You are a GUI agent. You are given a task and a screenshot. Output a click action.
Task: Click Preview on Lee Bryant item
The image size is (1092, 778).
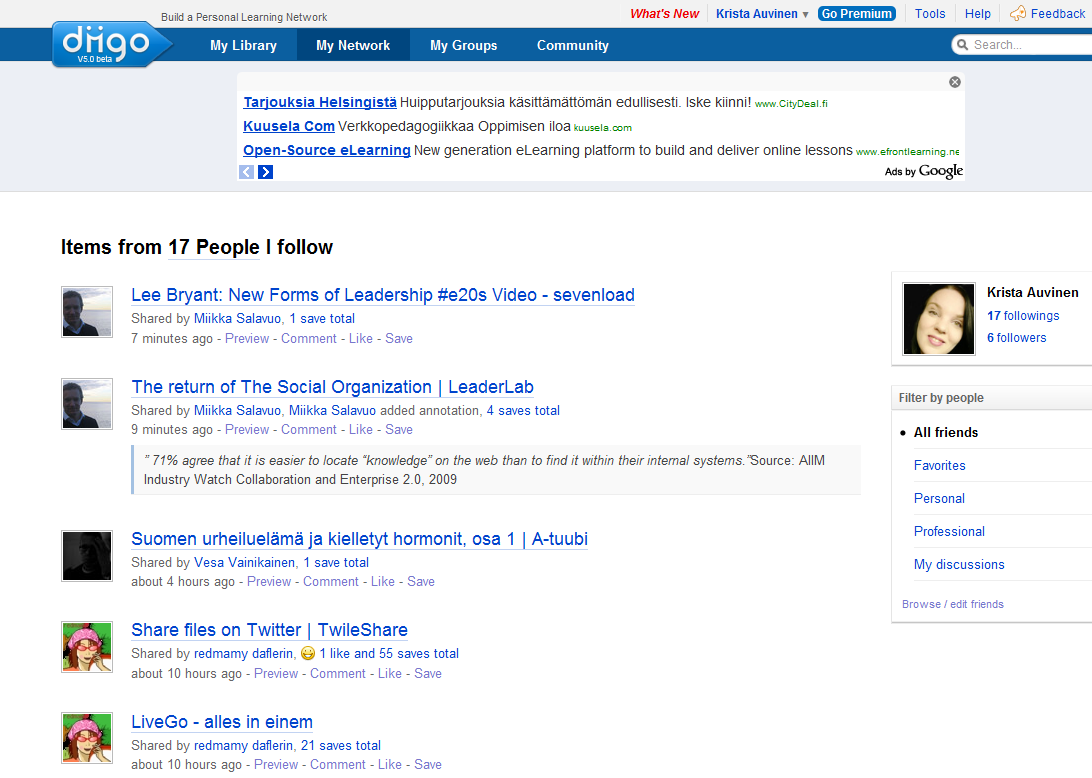247,339
